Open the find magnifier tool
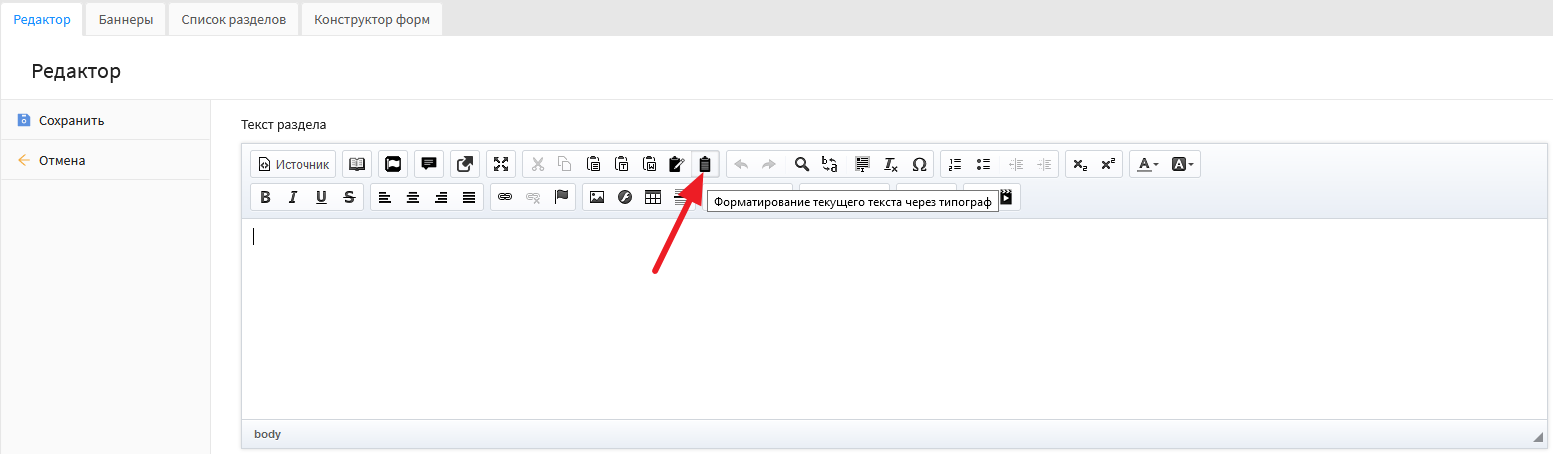 click(x=801, y=164)
